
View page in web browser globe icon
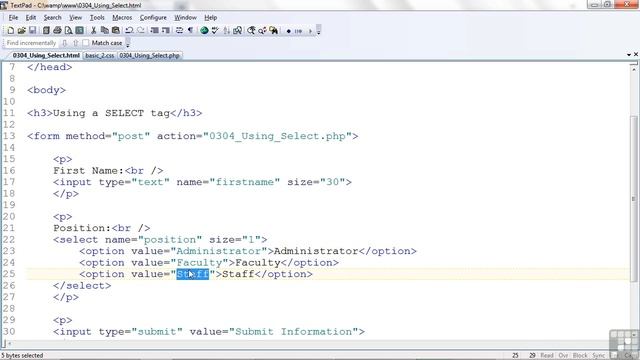(x=204, y=31)
